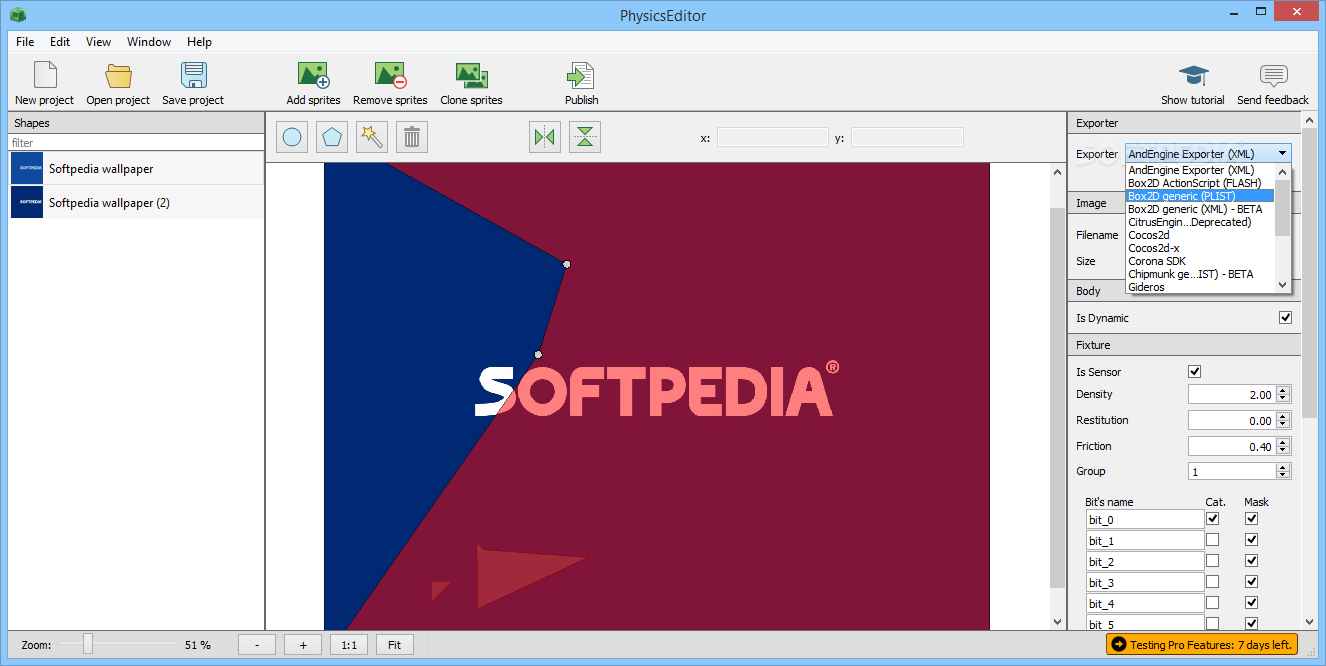Click canvas vertical scrollbar down arrow

point(1058,622)
